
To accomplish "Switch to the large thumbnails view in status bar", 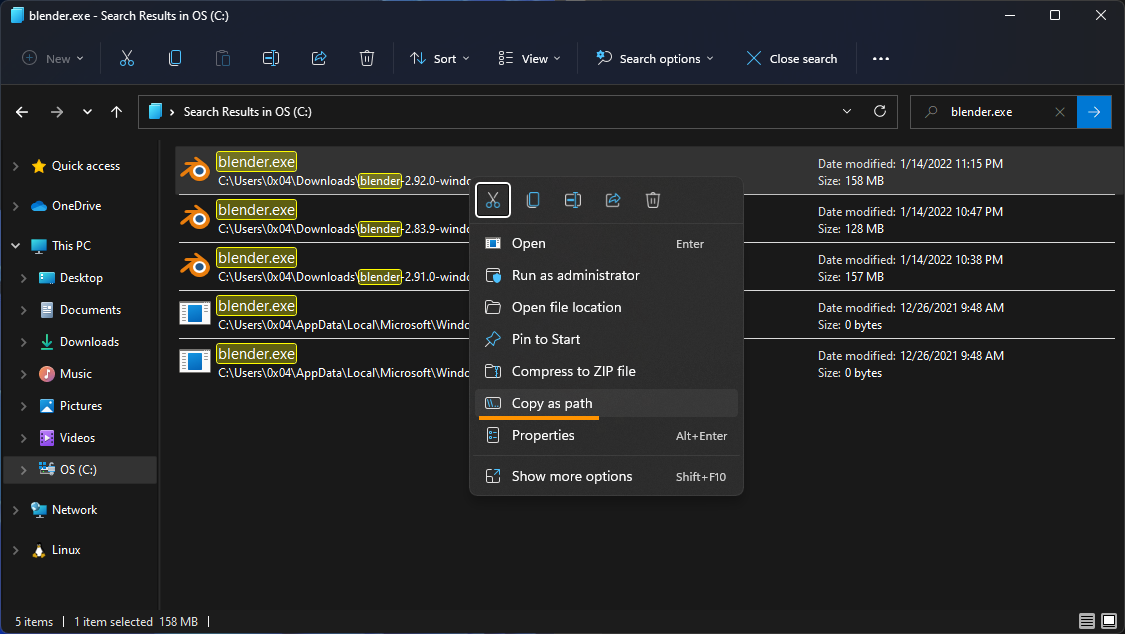I will tap(1109, 621).
